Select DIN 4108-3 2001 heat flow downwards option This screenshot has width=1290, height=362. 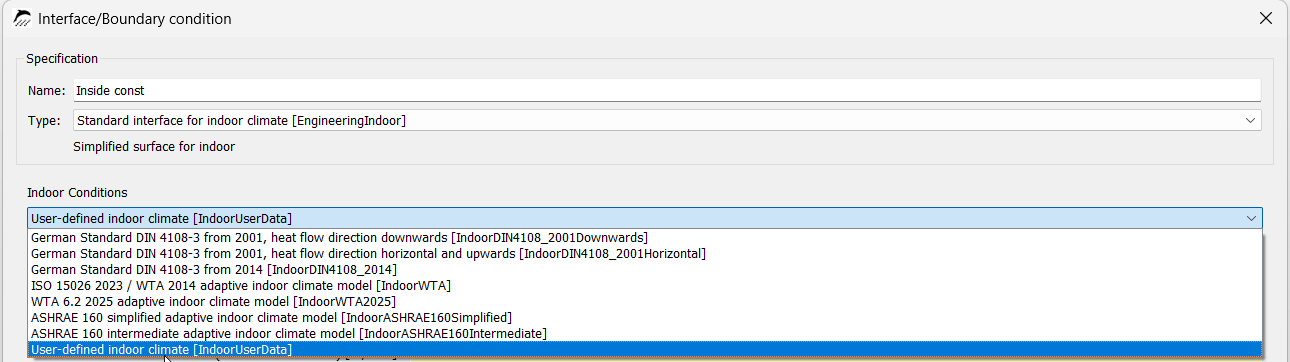[x=645, y=238]
